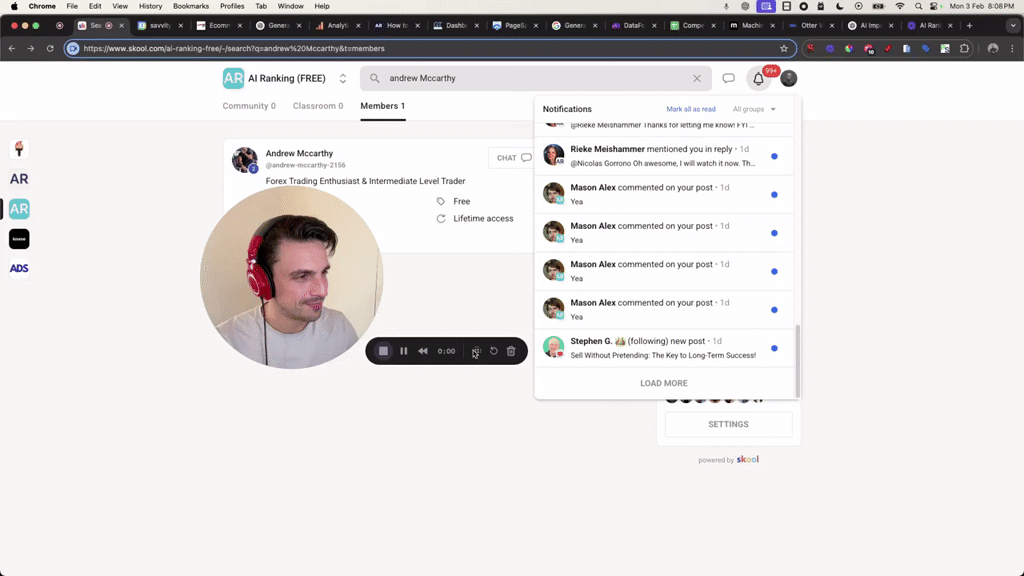This screenshot has width=1024, height=576.
Task: Open the ADS community from sidebar
Action: (x=19, y=268)
